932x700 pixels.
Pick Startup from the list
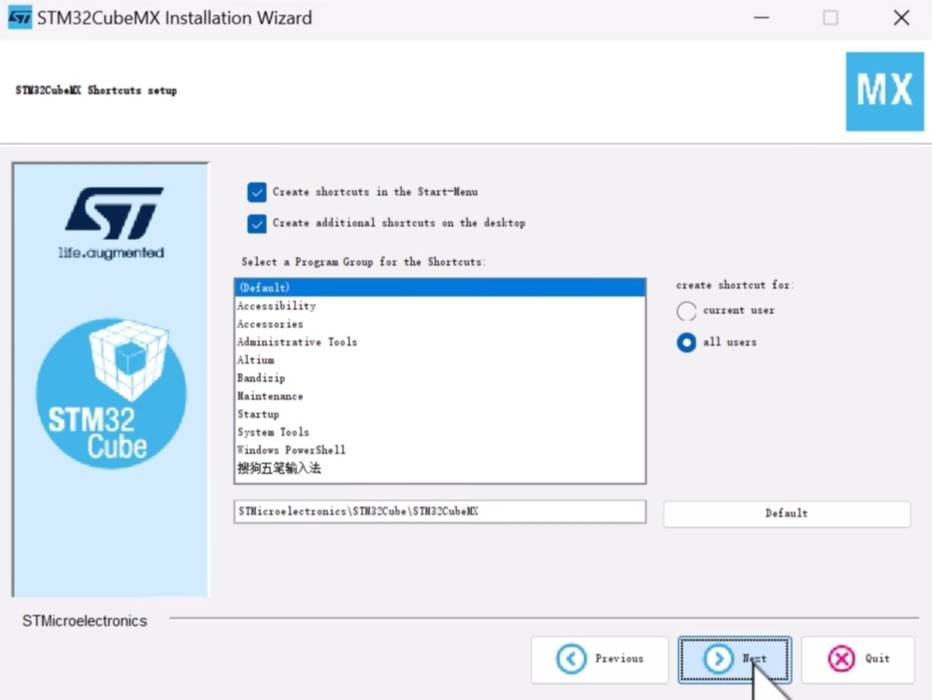tap(440, 414)
